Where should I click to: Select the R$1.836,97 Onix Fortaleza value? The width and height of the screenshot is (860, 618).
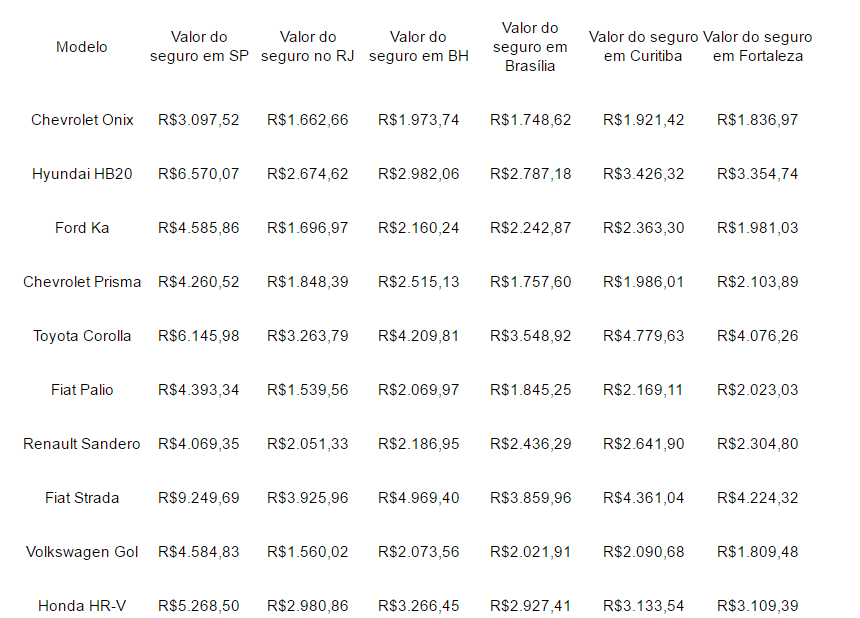[x=757, y=120]
